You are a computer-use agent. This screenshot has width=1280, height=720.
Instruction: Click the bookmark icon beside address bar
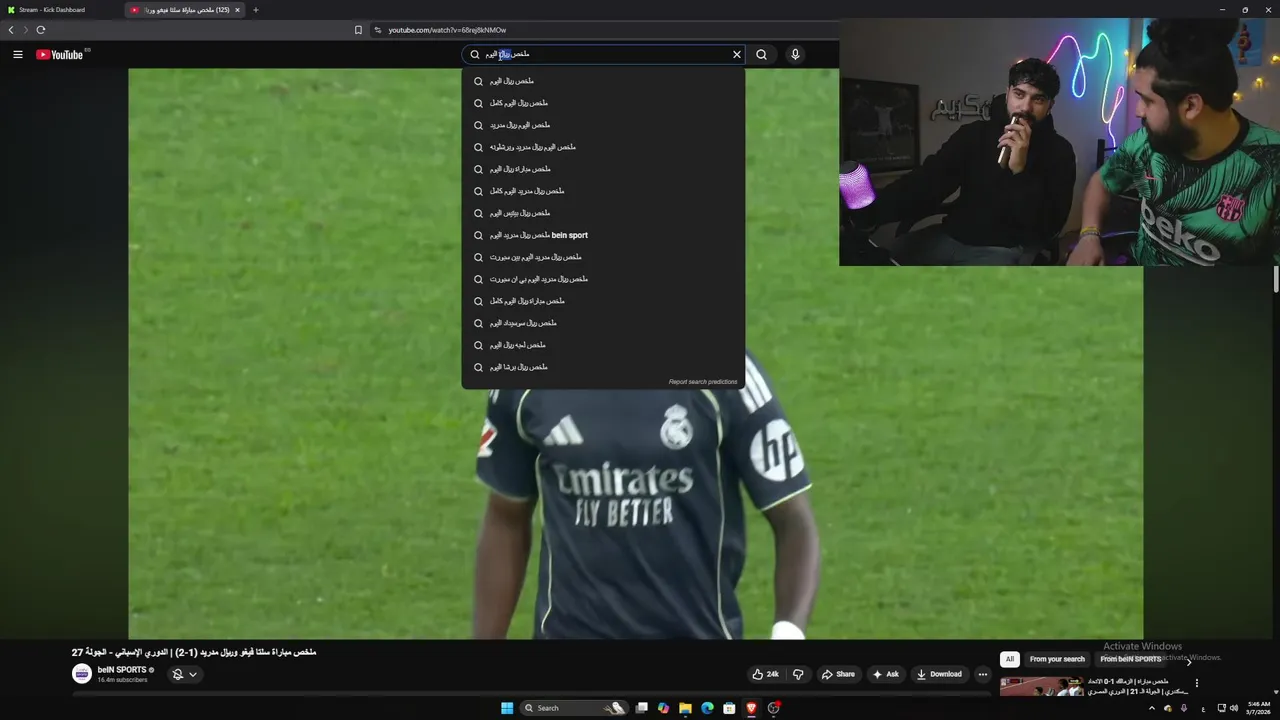pyautogui.click(x=358, y=30)
